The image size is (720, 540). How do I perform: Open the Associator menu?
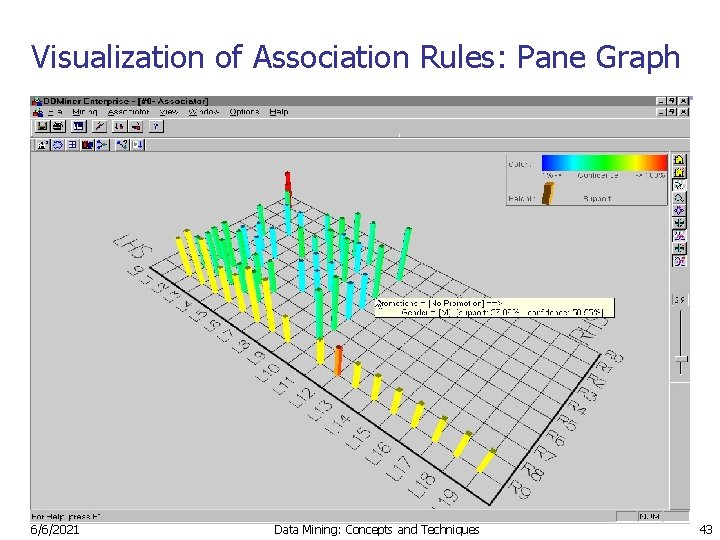[x=129, y=112]
